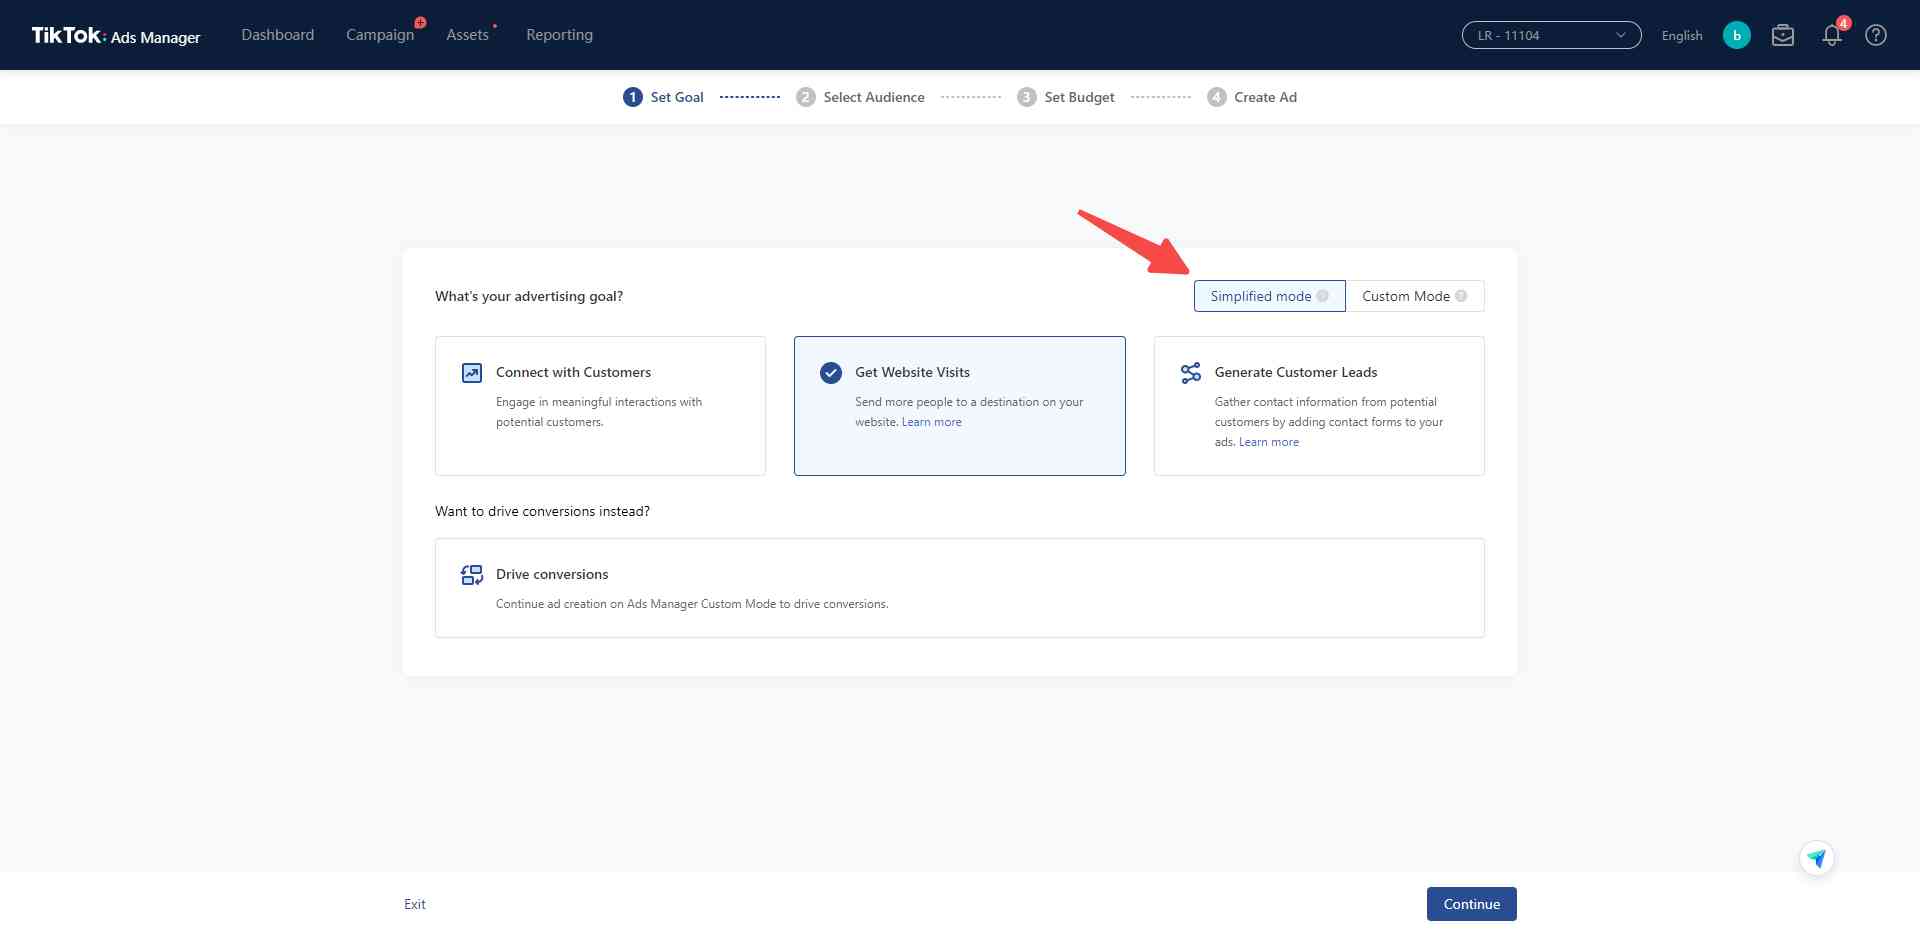The width and height of the screenshot is (1920, 937).
Task: Click 'What's your advertising goal?' heading
Action: pos(528,296)
